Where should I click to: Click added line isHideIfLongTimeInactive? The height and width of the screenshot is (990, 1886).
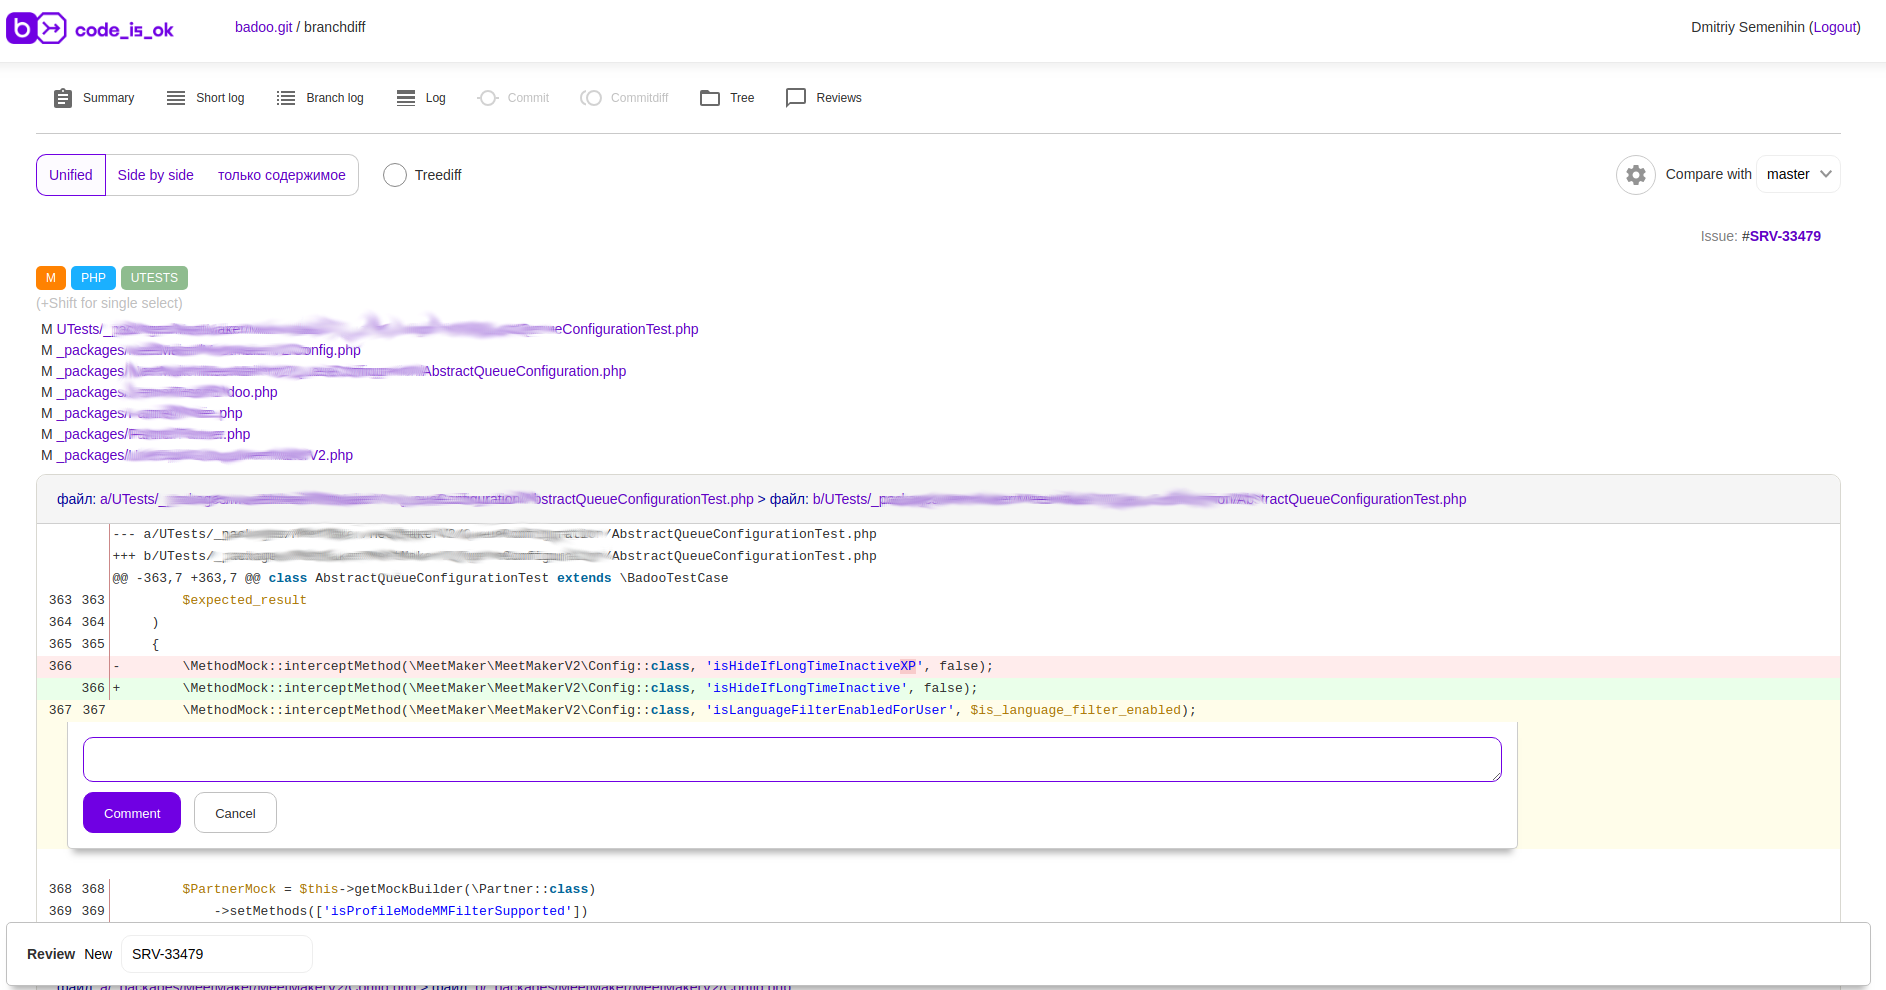[x=938, y=688]
